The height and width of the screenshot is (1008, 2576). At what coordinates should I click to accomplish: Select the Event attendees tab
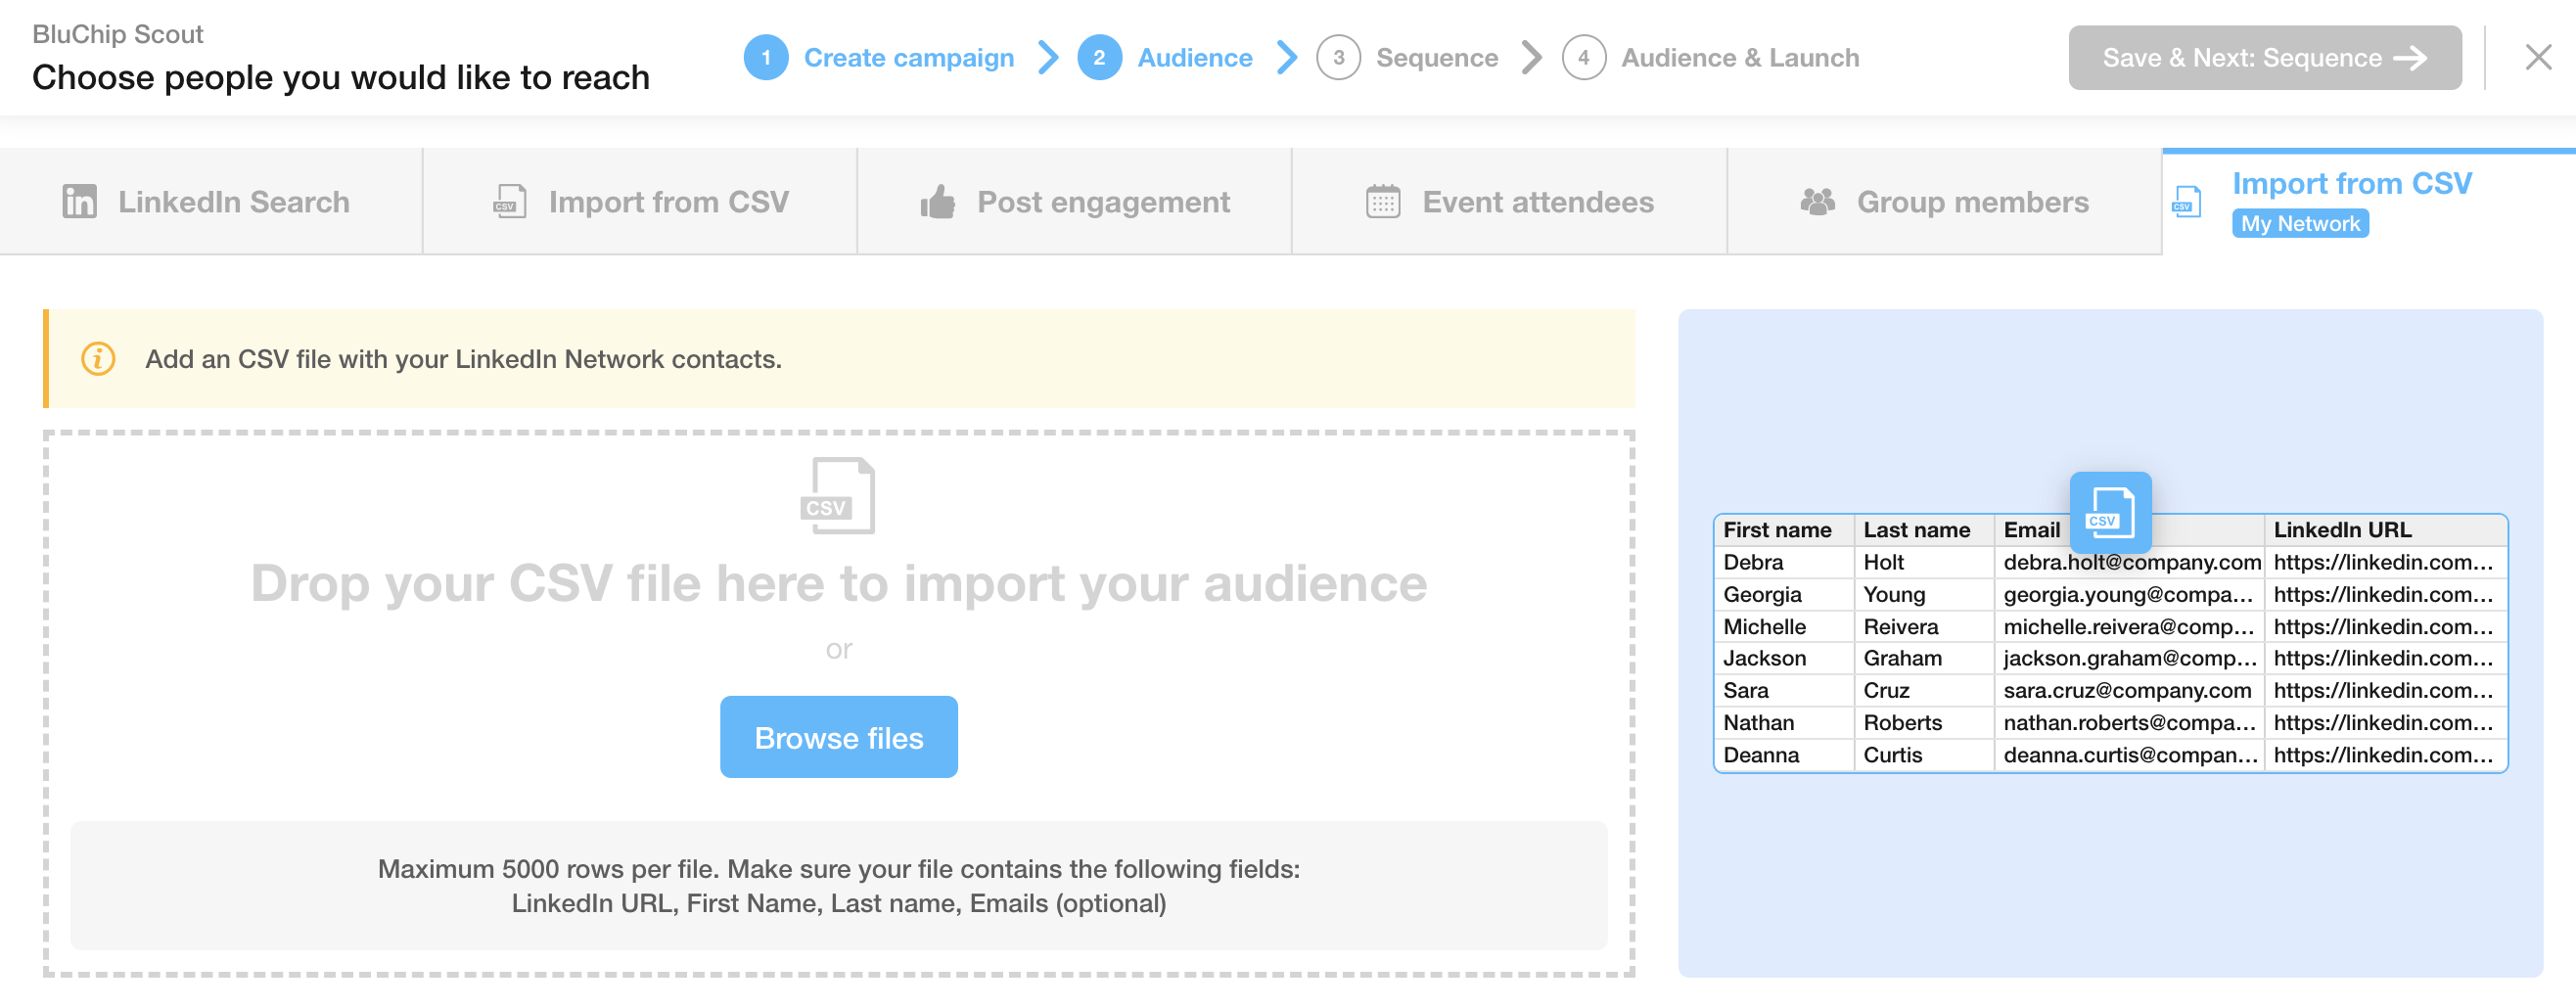click(x=1509, y=202)
